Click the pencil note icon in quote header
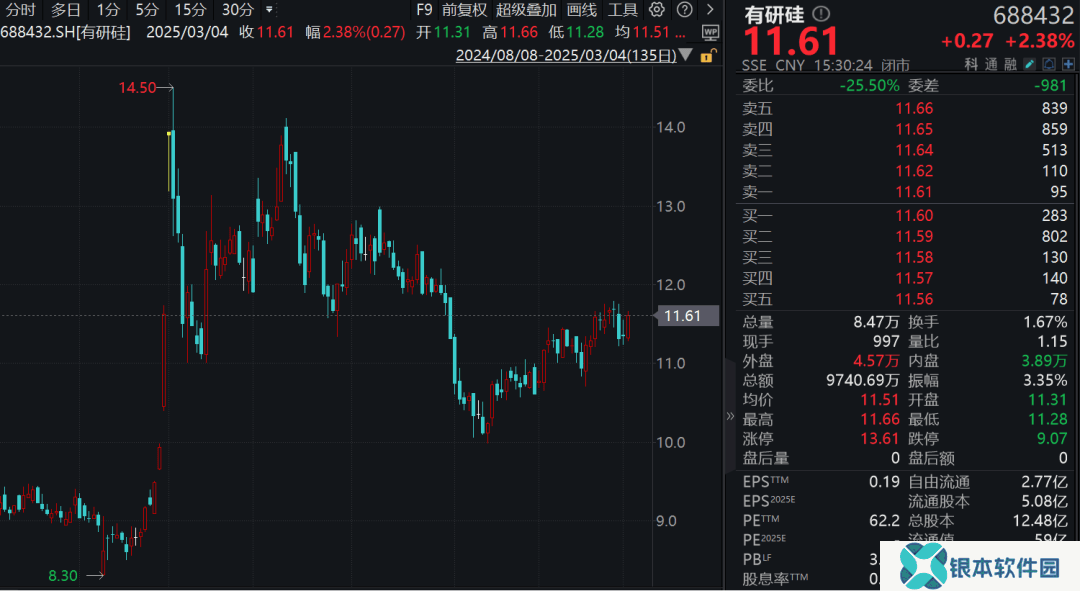Image resolution: width=1080 pixels, height=591 pixels. pos(1030,64)
